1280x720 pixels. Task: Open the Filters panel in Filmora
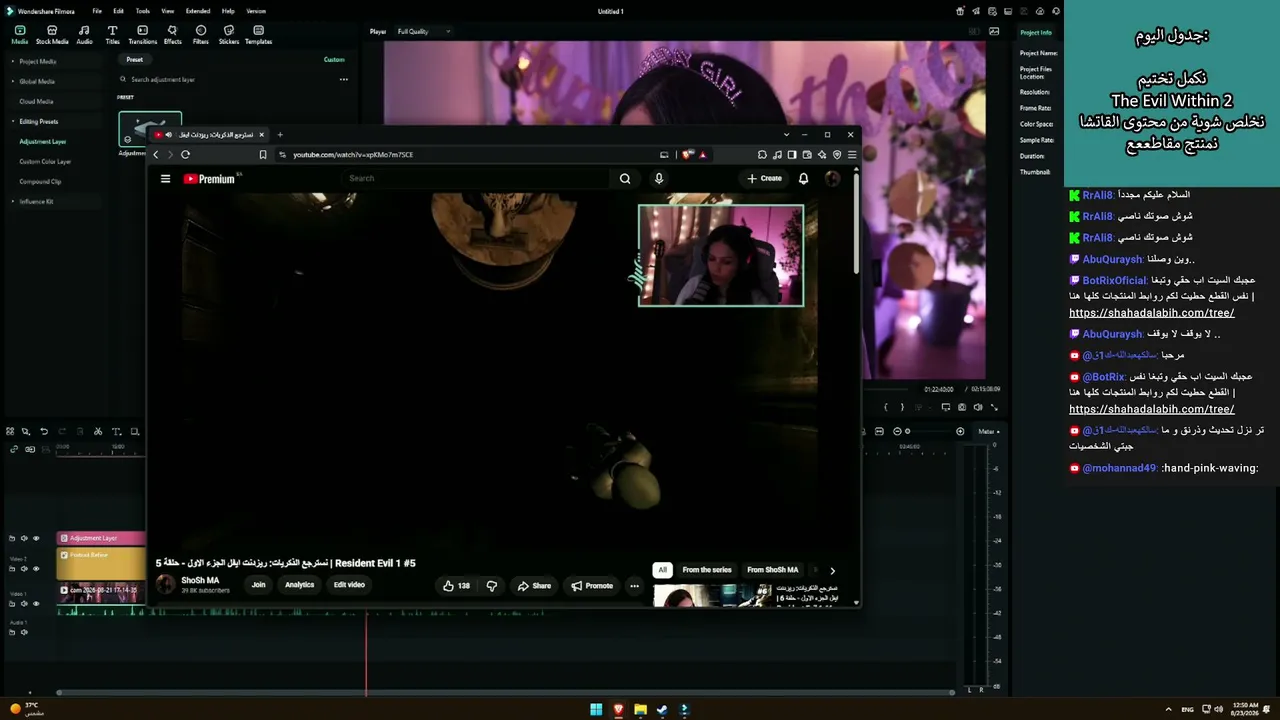click(201, 35)
